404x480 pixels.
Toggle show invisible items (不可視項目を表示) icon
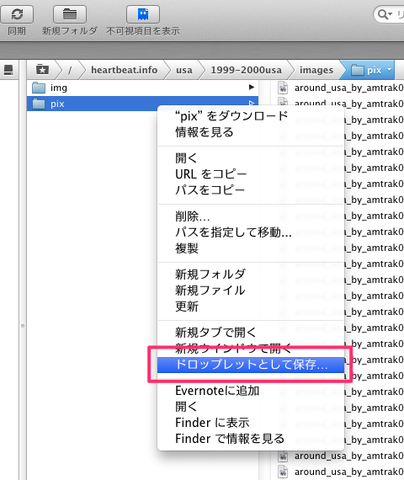[x=143, y=14]
